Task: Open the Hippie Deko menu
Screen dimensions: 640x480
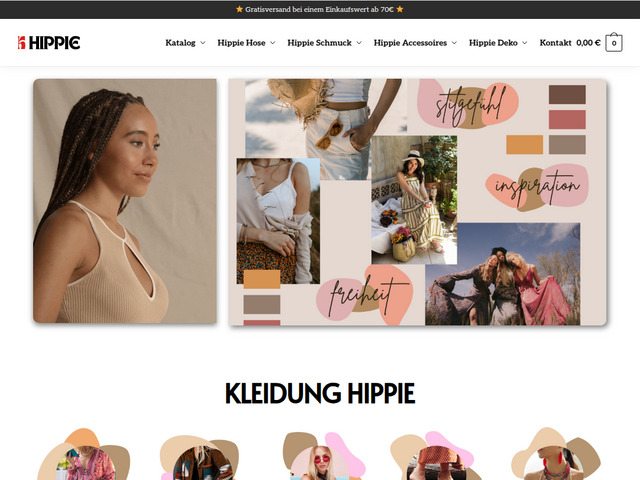Action: (x=493, y=42)
